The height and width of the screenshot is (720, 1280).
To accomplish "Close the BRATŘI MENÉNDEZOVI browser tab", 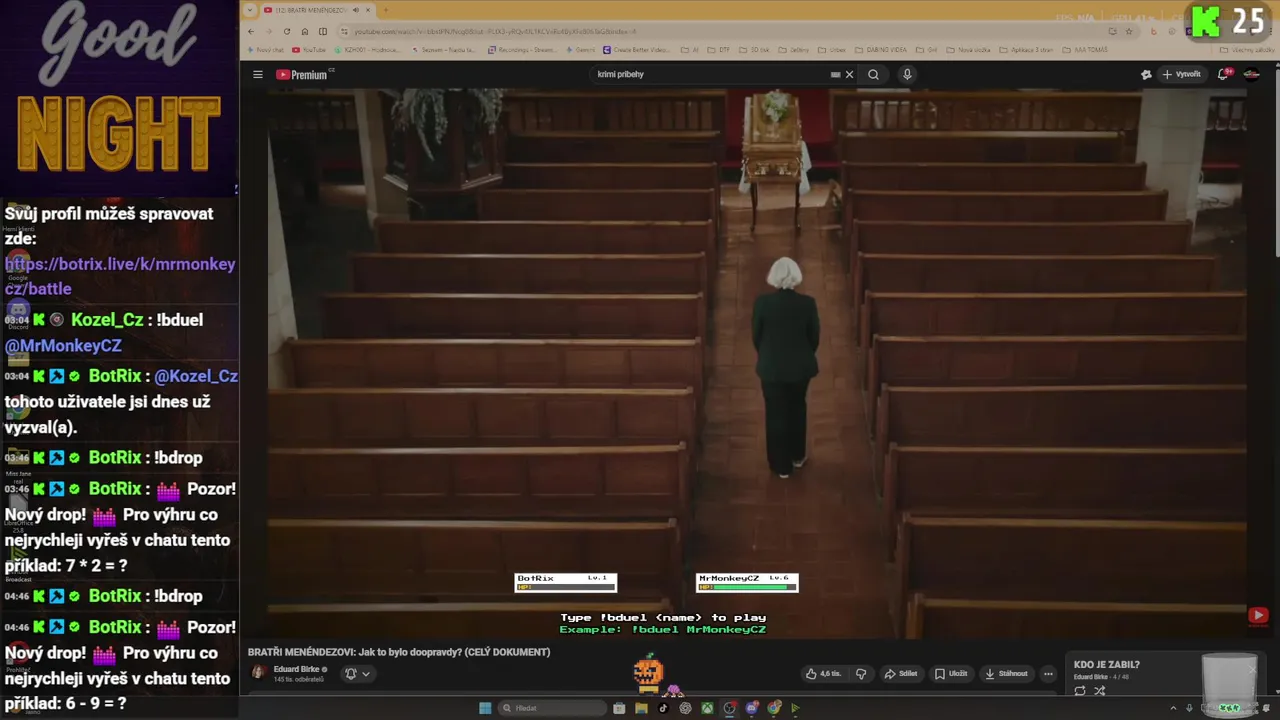I will 368,10.
